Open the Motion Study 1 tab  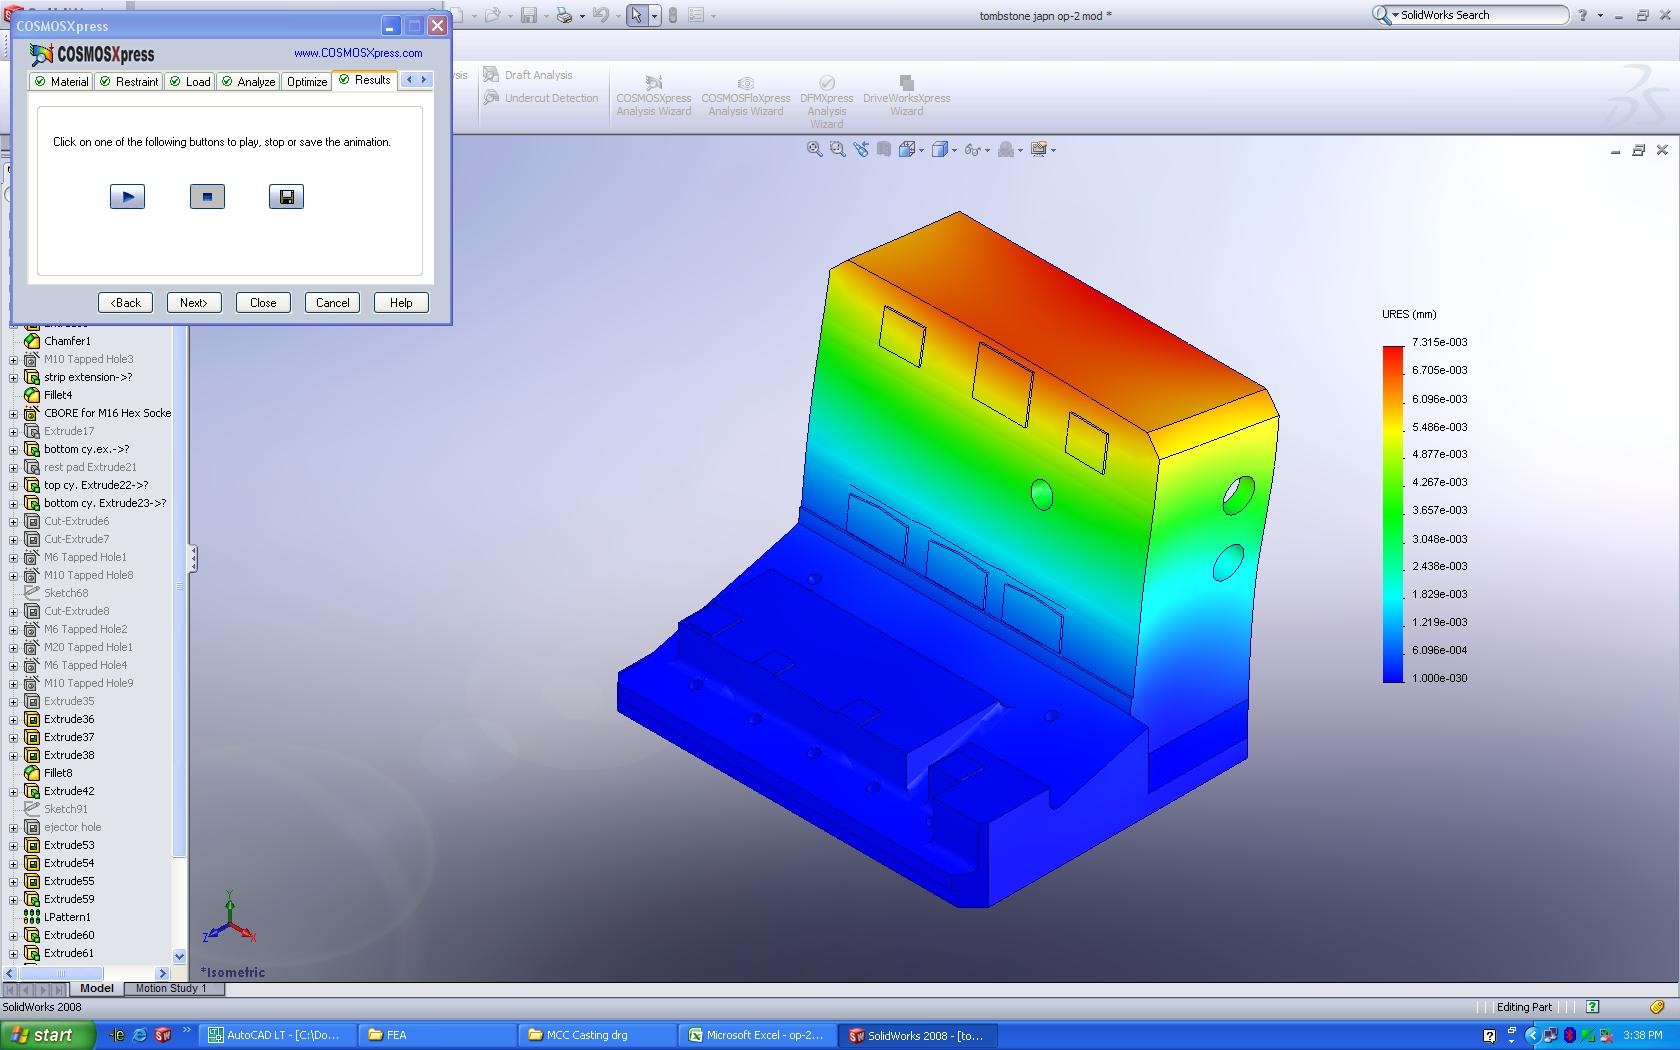[x=171, y=988]
